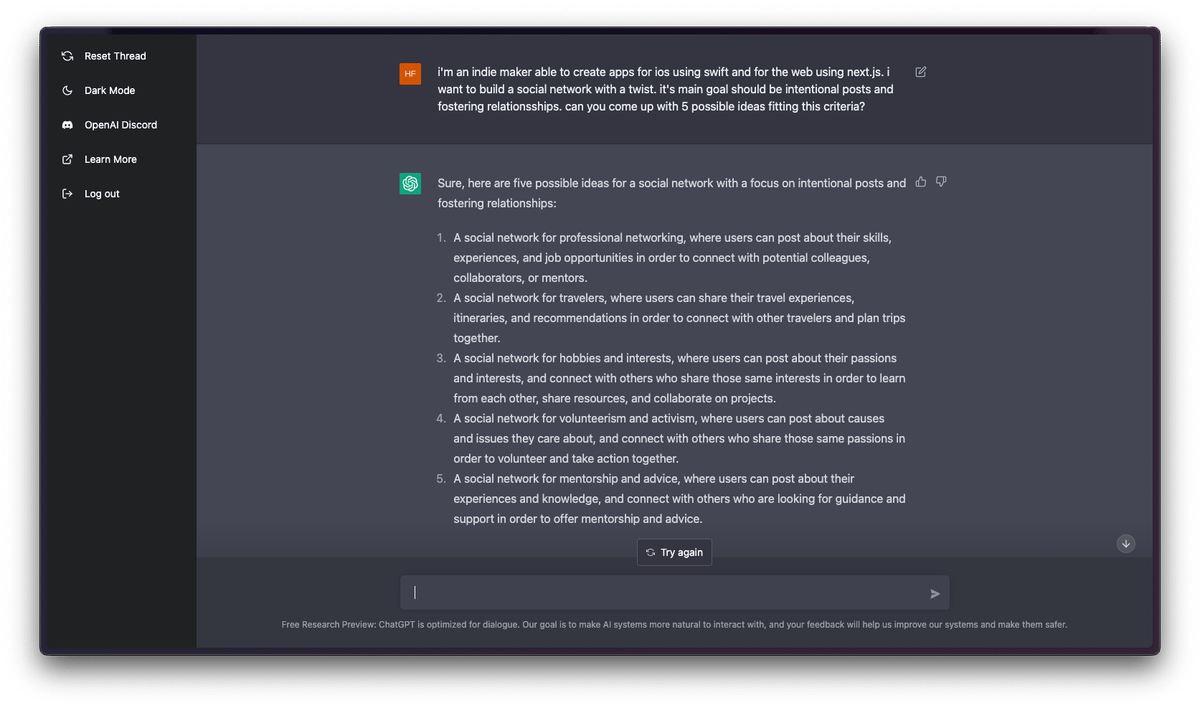Give the response a thumbs down
Screen dimensions: 1200x708
coord(941,182)
